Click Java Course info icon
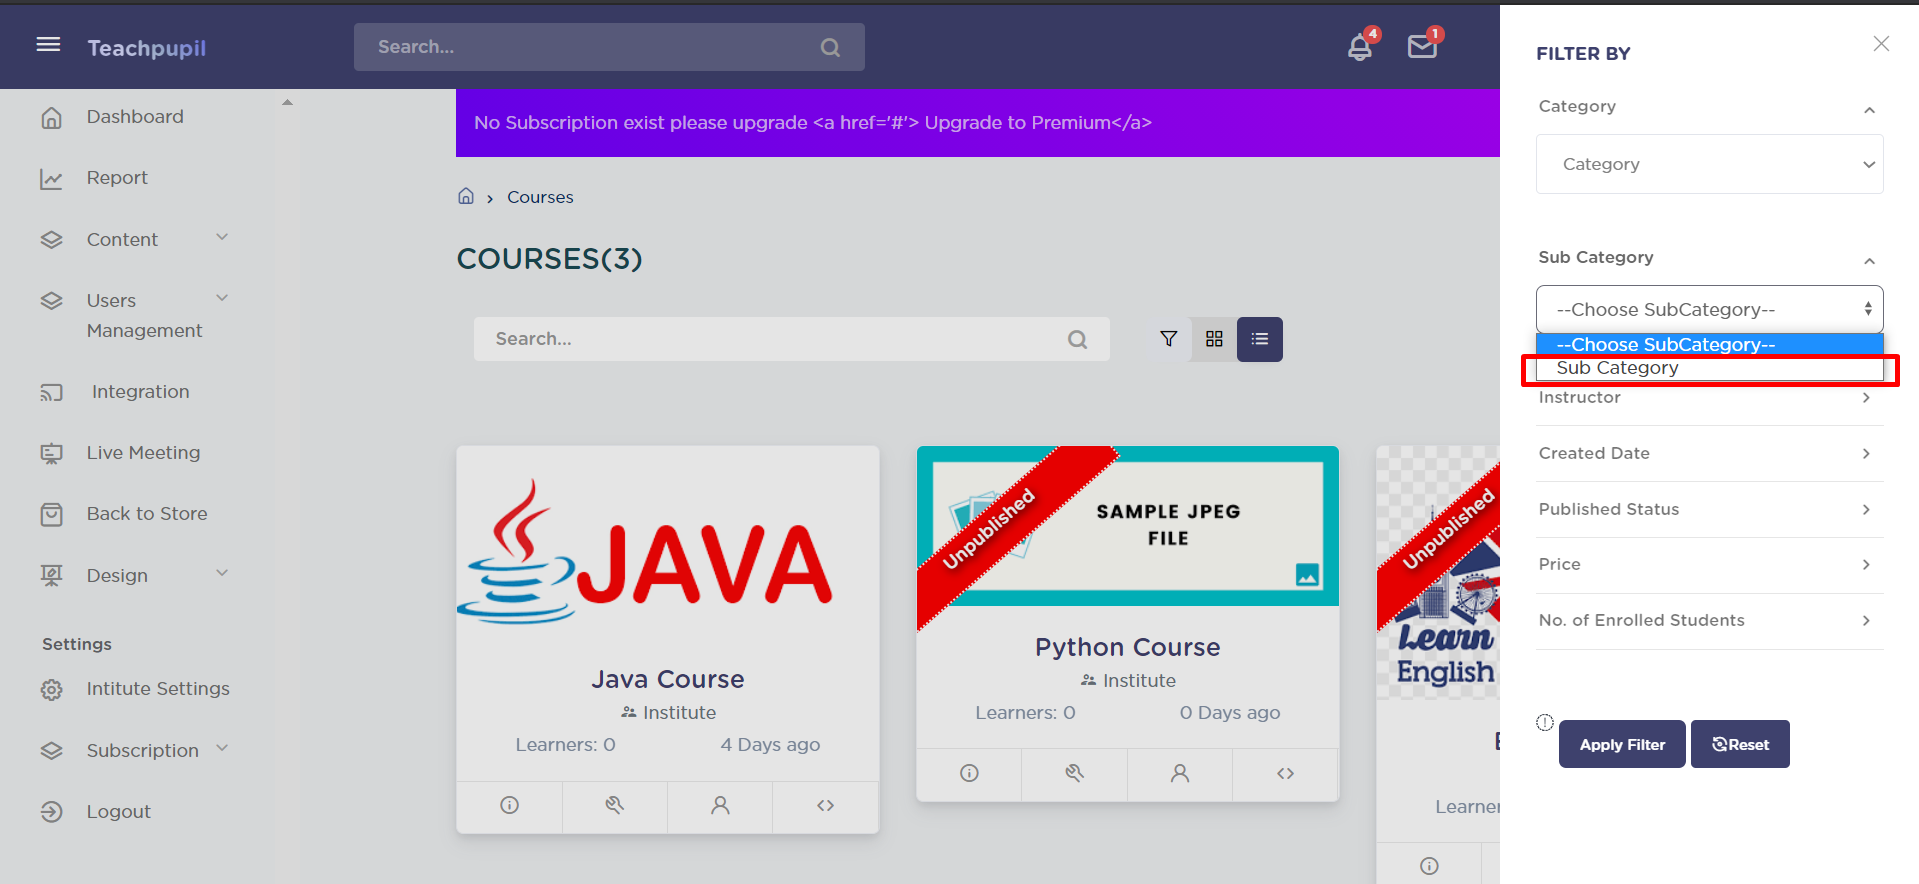Screen dimensions: 1919x884 [510, 806]
